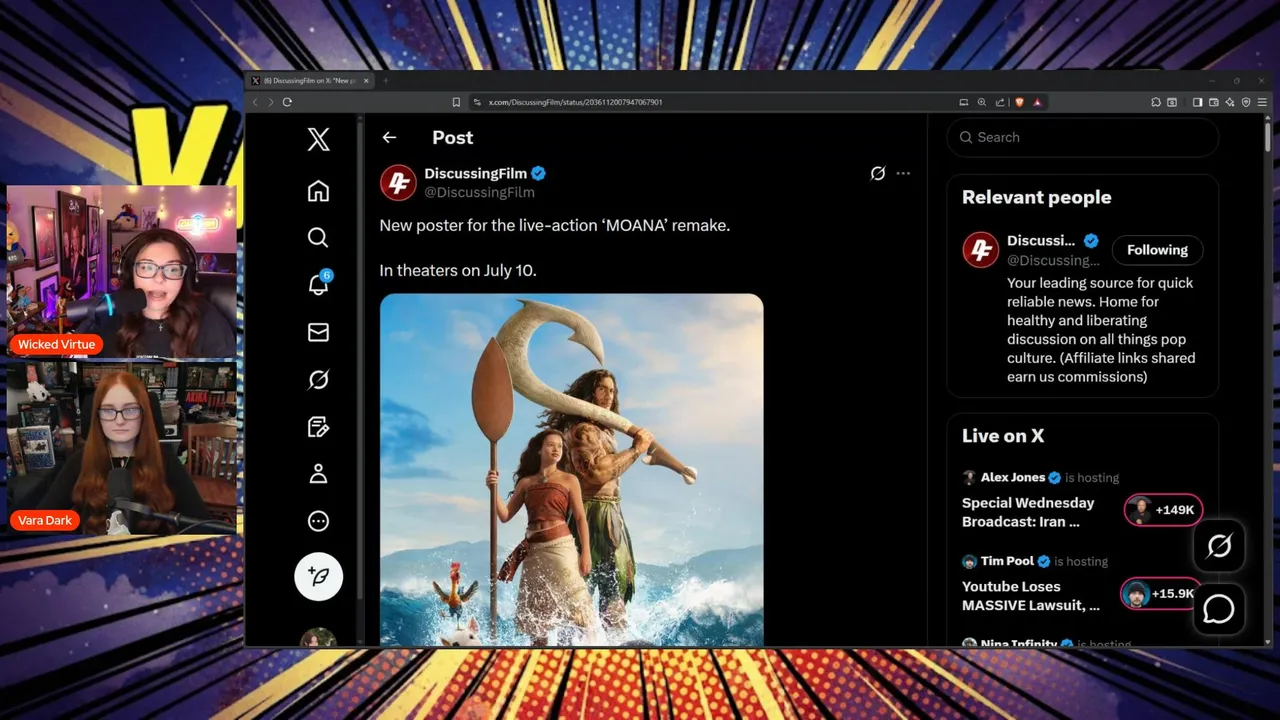
Task: Open the Articles compose icon in sidebar
Action: pyautogui.click(x=318, y=427)
